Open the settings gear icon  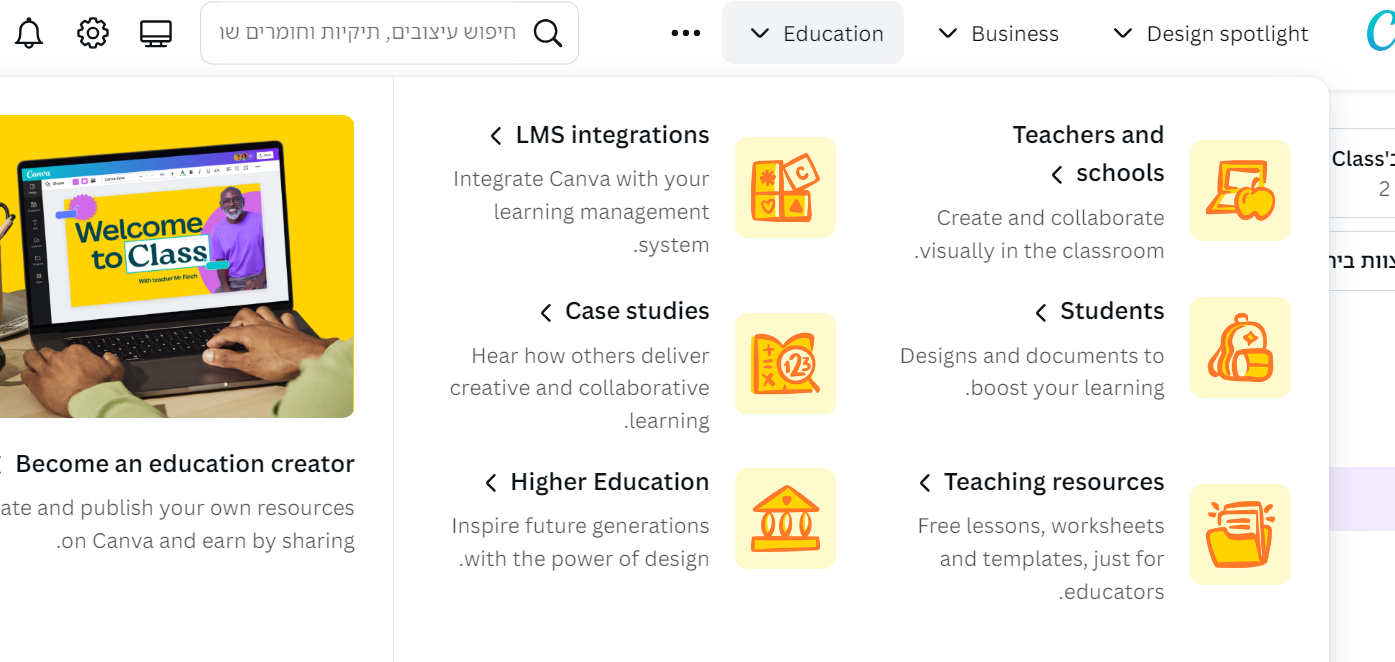(93, 33)
